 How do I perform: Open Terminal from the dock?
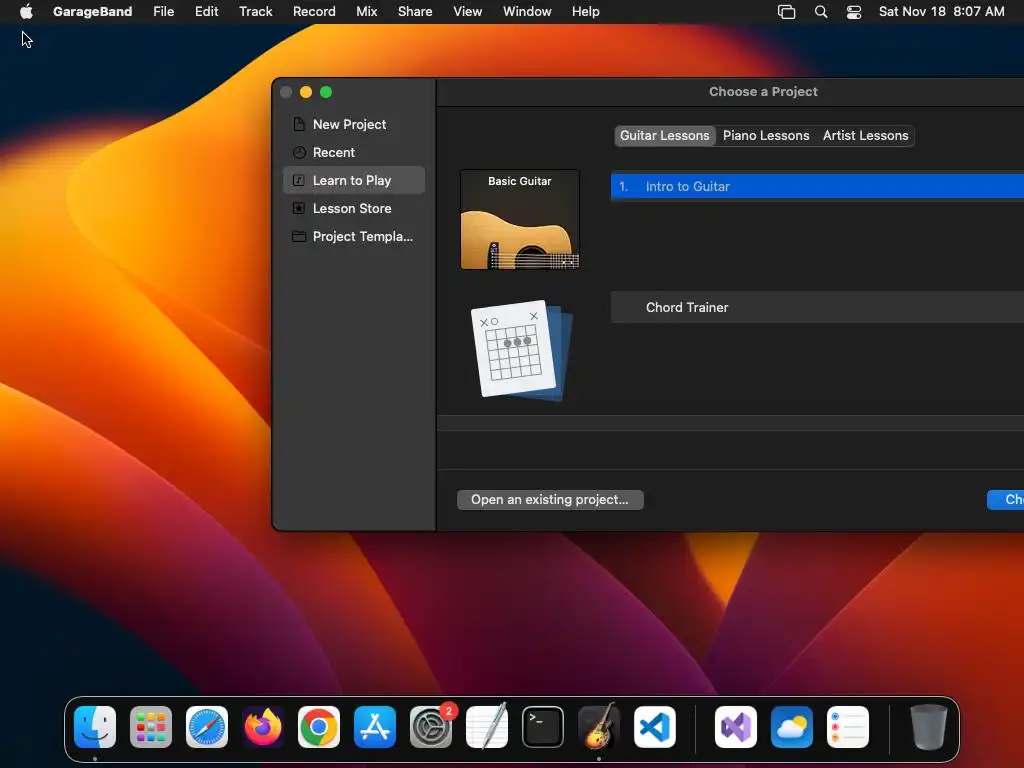coord(543,726)
